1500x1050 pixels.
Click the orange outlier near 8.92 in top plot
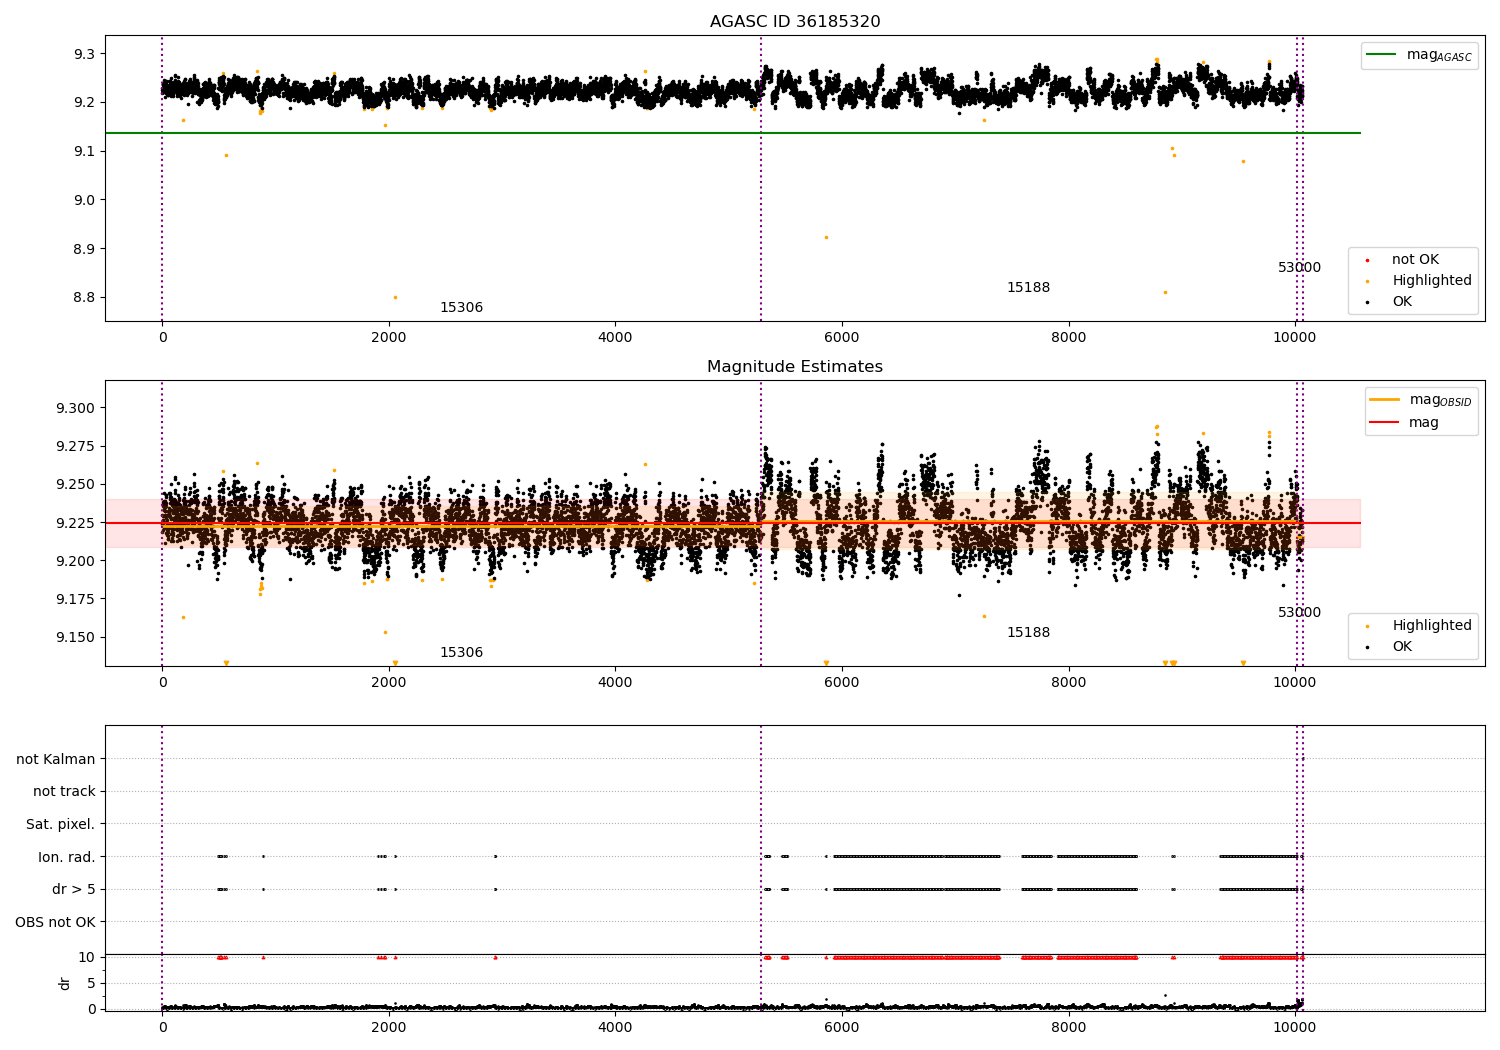click(x=826, y=237)
